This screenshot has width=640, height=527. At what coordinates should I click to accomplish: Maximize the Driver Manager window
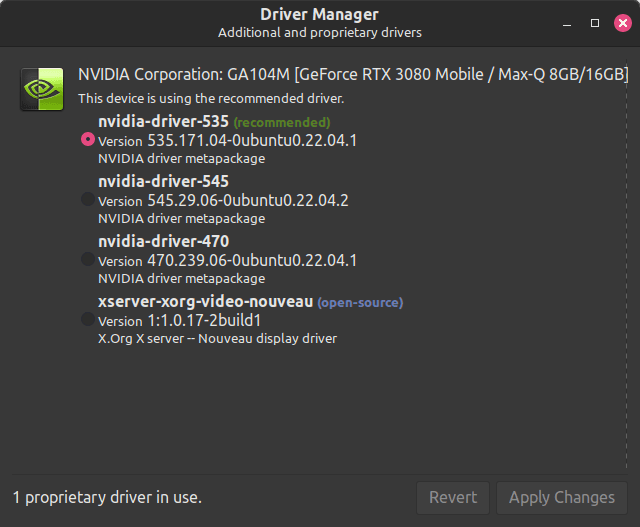point(595,23)
